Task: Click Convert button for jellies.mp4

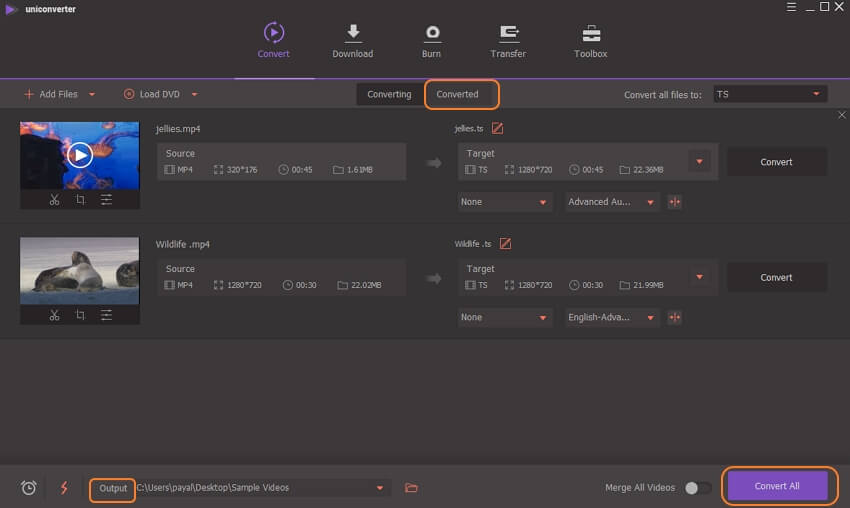Action: 776,162
